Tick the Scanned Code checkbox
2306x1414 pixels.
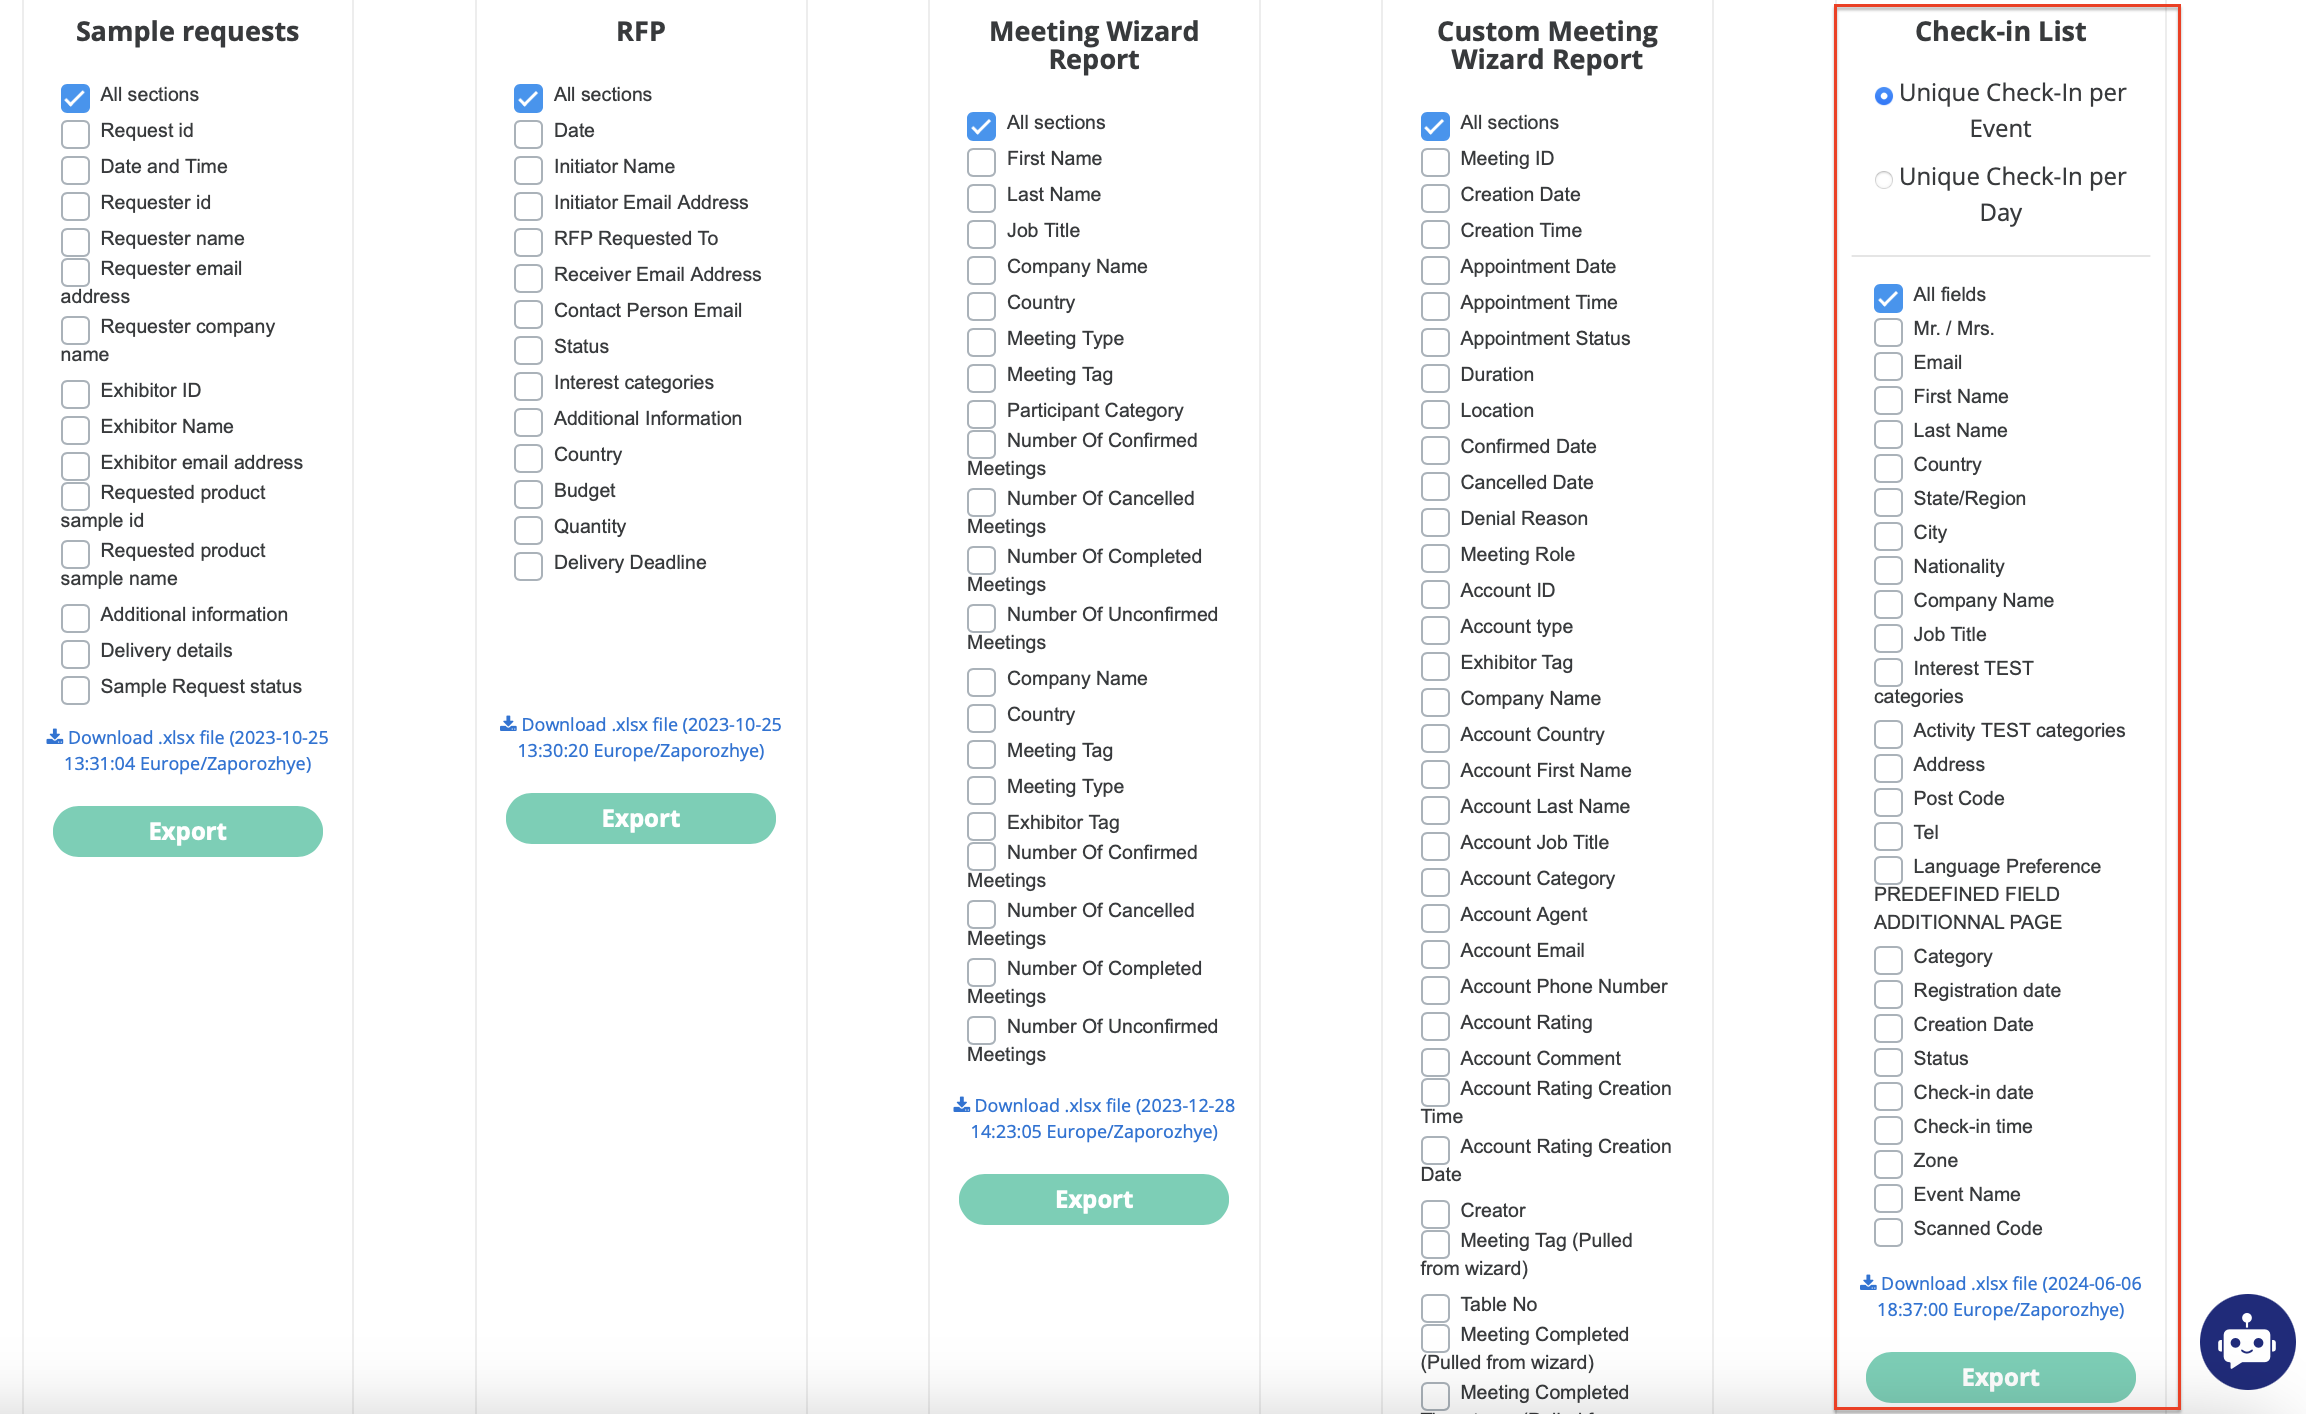[1888, 1231]
